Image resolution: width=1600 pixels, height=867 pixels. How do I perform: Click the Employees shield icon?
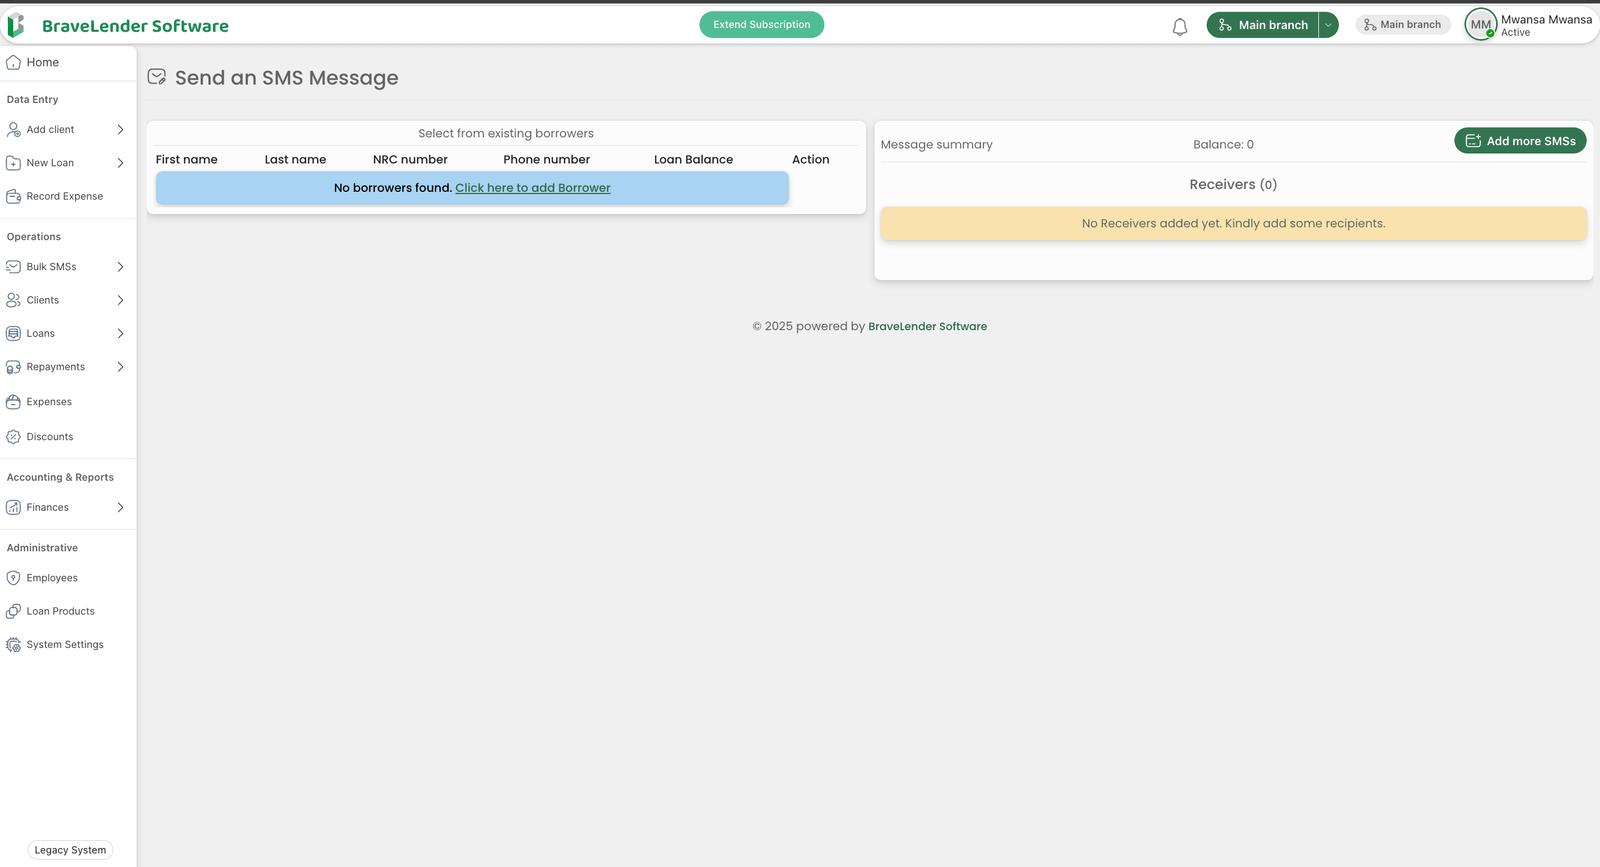[14, 578]
